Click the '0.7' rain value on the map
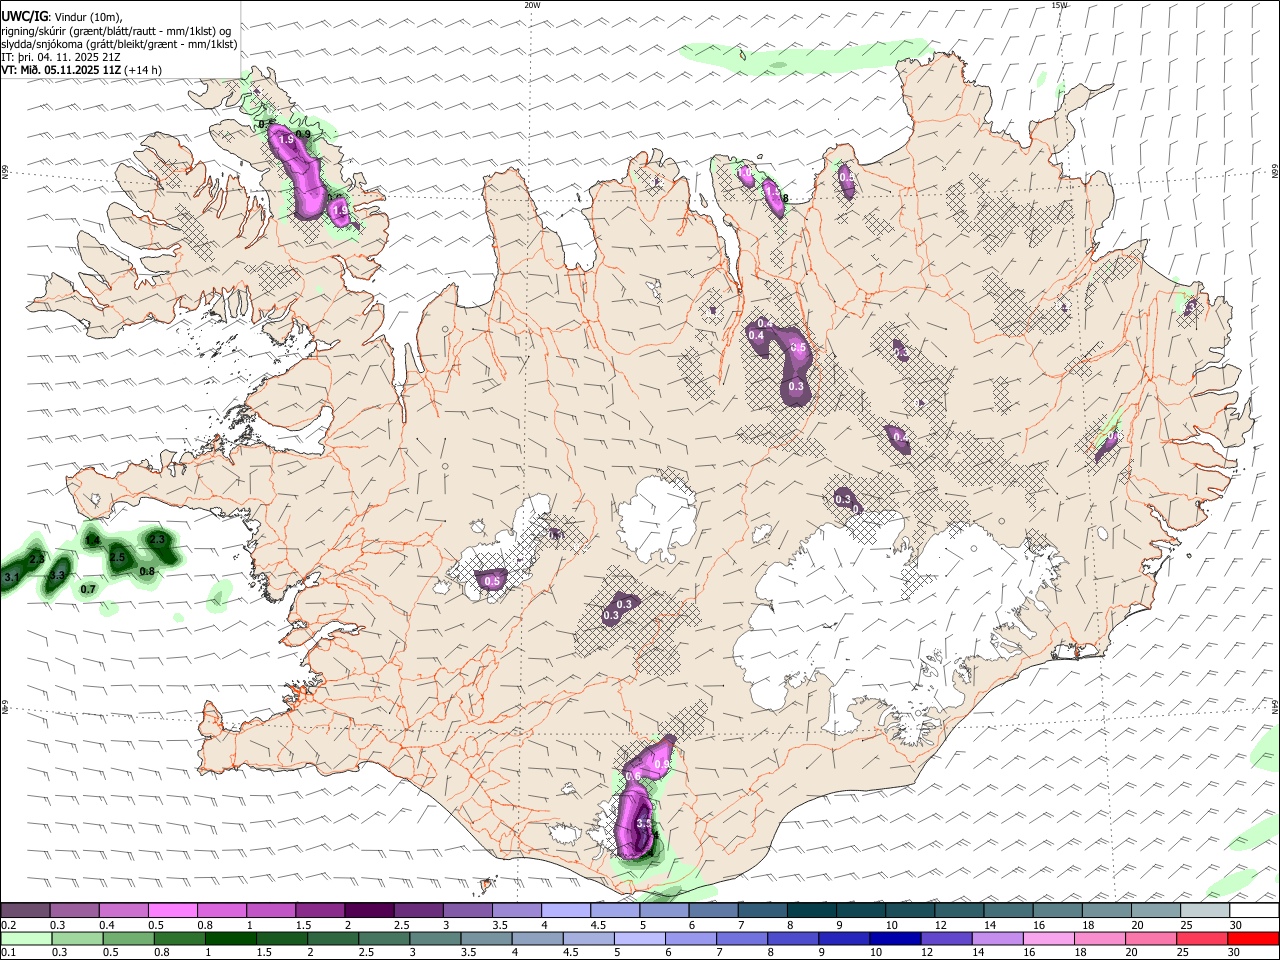Screen dimensions: 1280x960 tap(88, 589)
